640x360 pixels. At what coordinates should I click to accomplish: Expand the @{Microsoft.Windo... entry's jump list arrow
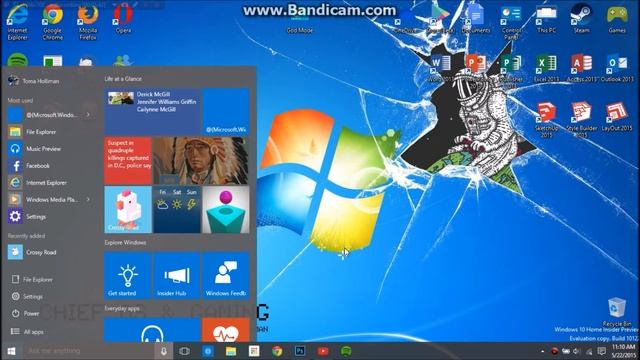[x=88, y=115]
